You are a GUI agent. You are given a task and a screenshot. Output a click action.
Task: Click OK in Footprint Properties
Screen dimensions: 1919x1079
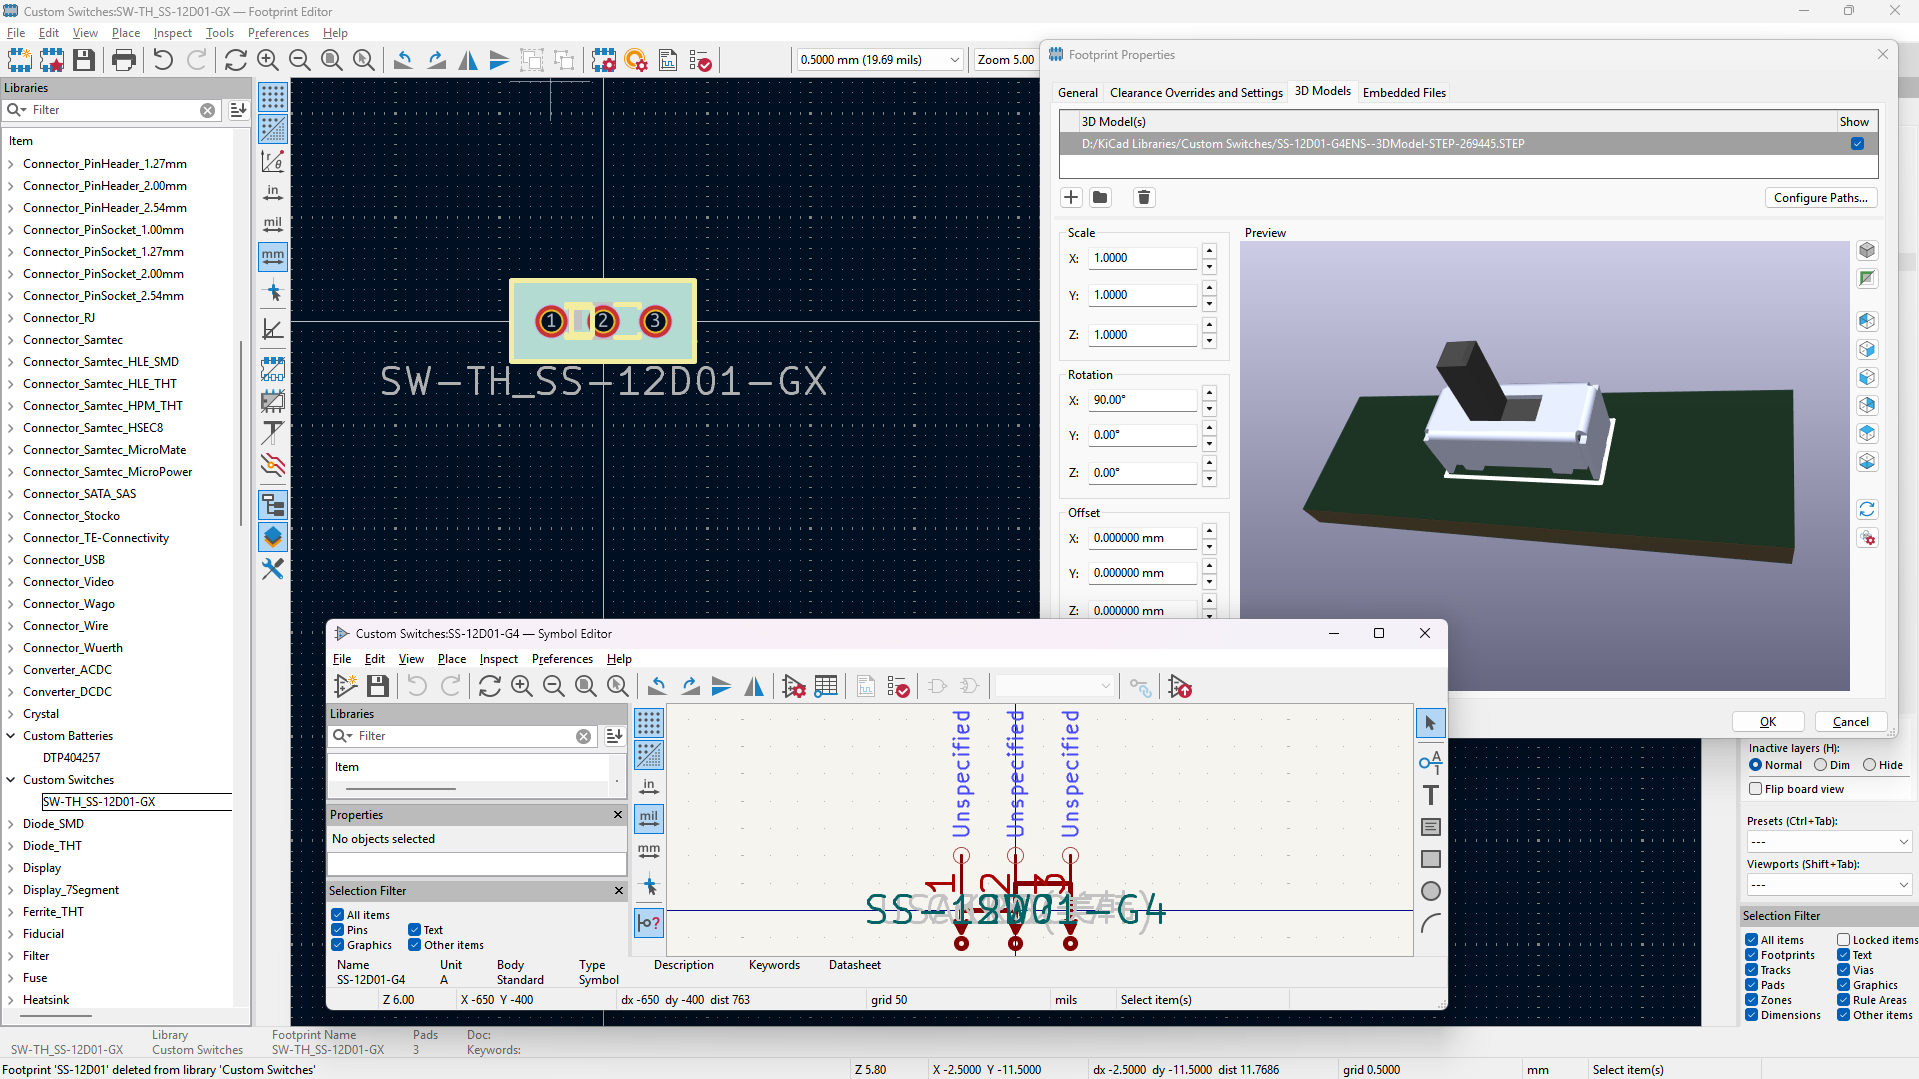[x=1767, y=721]
